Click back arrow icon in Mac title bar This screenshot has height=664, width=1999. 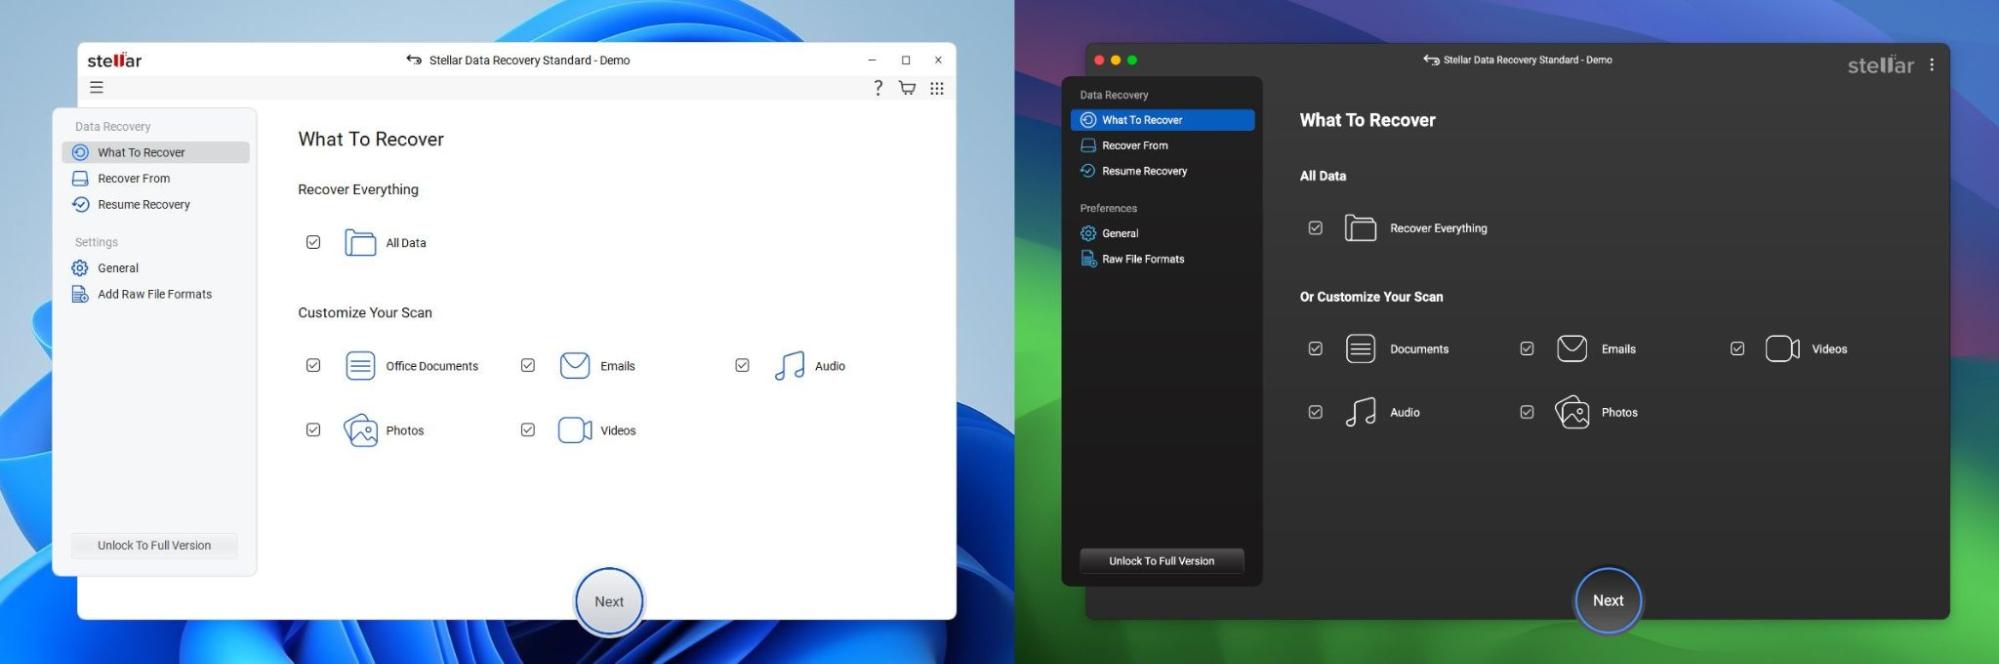1431,60
